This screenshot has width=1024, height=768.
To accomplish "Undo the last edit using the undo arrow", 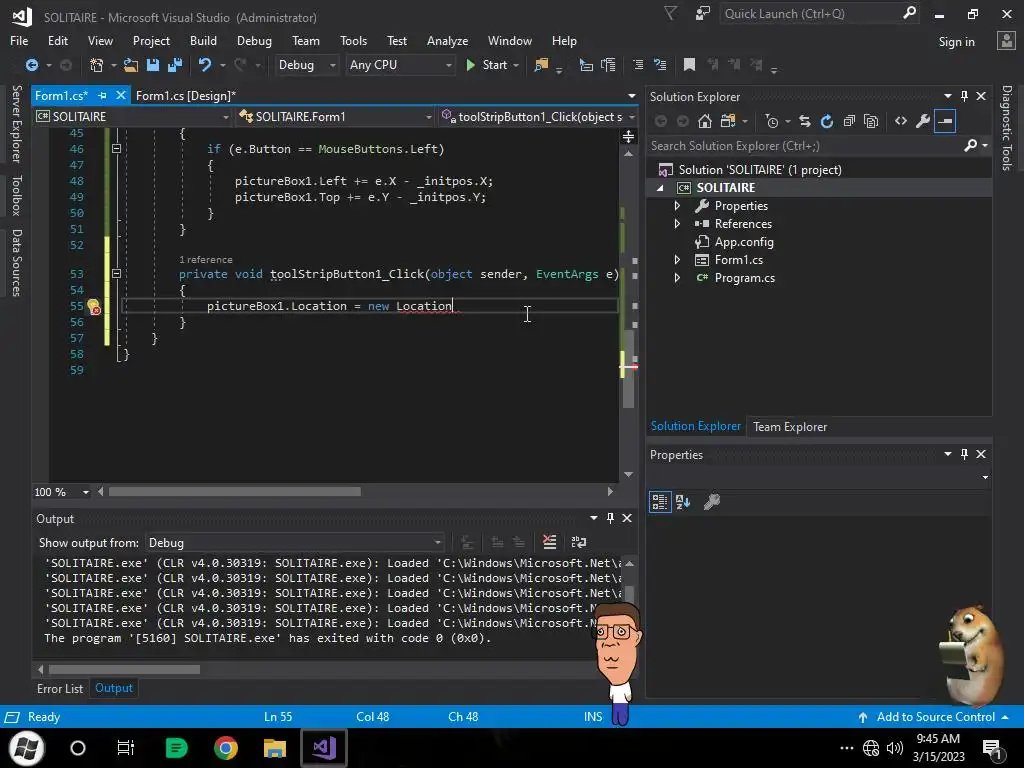I will coord(205,65).
